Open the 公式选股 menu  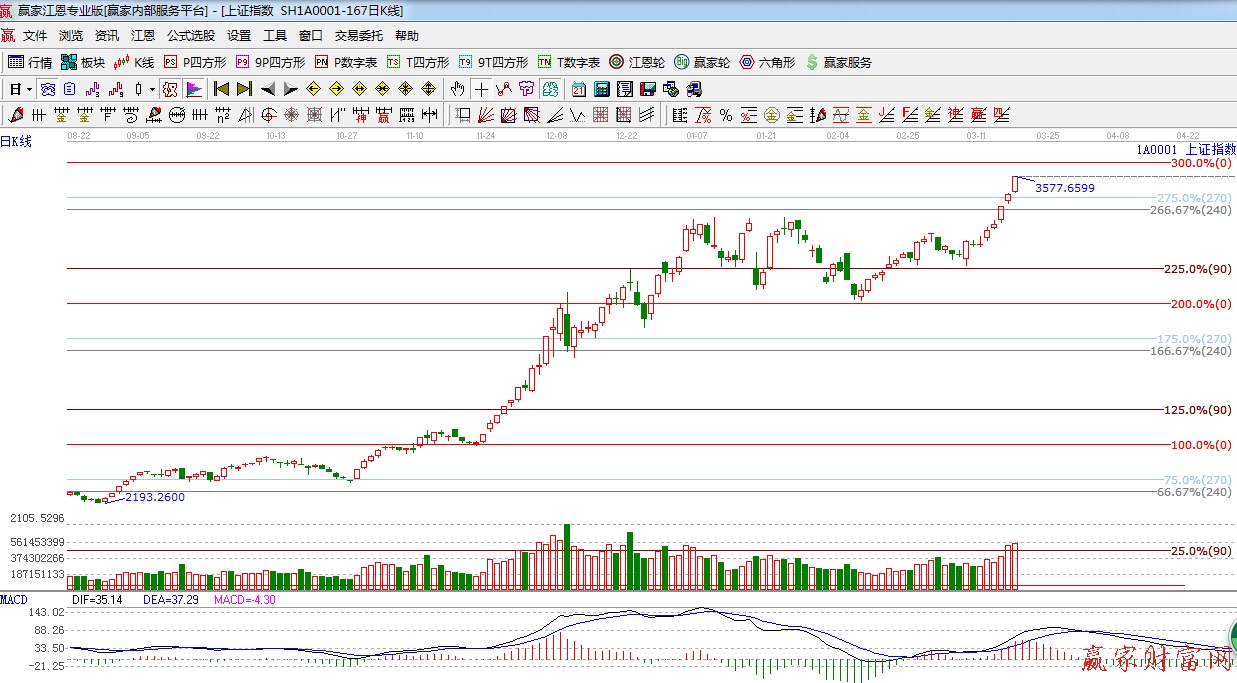[190, 36]
